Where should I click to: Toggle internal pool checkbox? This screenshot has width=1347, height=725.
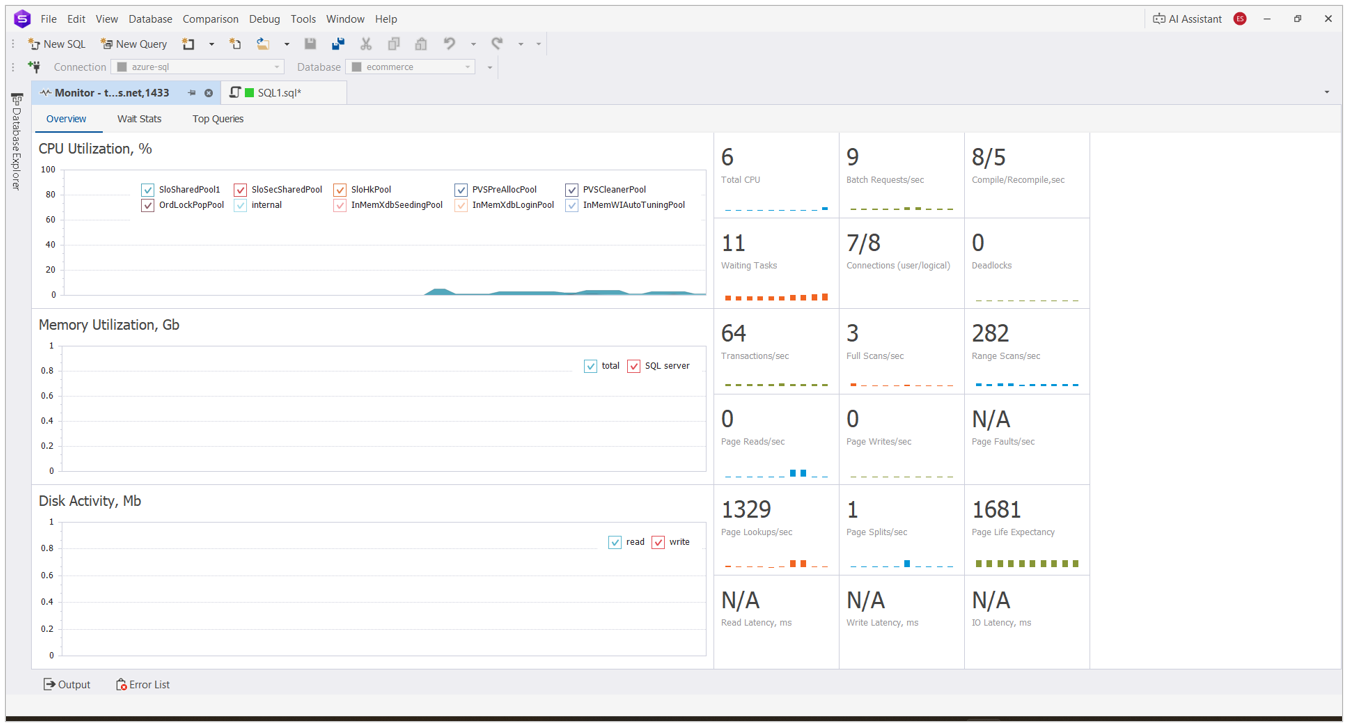point(240,205)
